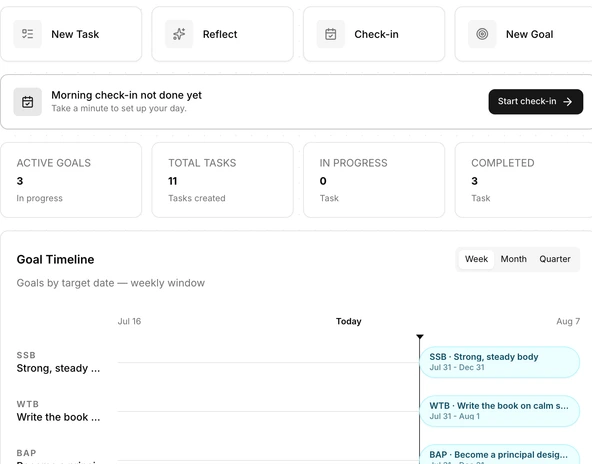
Task: Open the Reflect card
Action: tap(222, 34)
